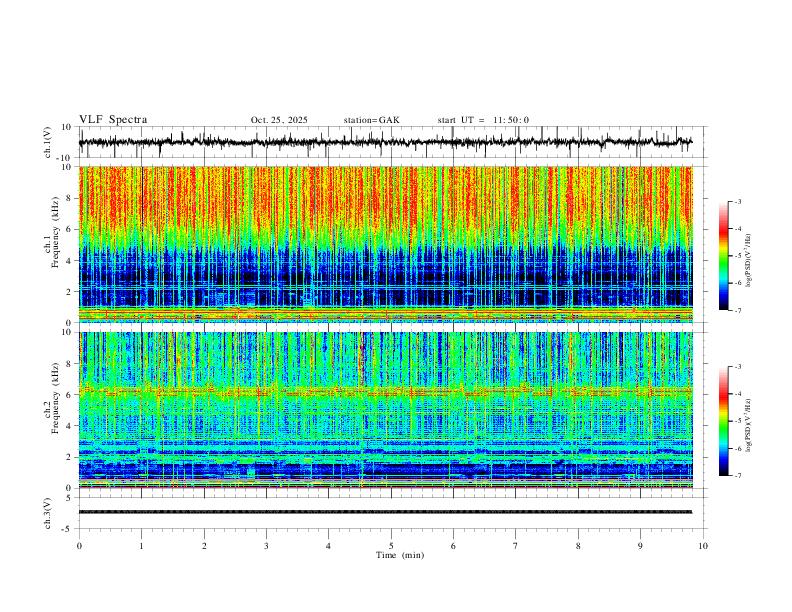Viewport: 792px width, 612px height.
Task: Click the log(PSD) label beside ch.1 color bar
Action: (749, 261)
